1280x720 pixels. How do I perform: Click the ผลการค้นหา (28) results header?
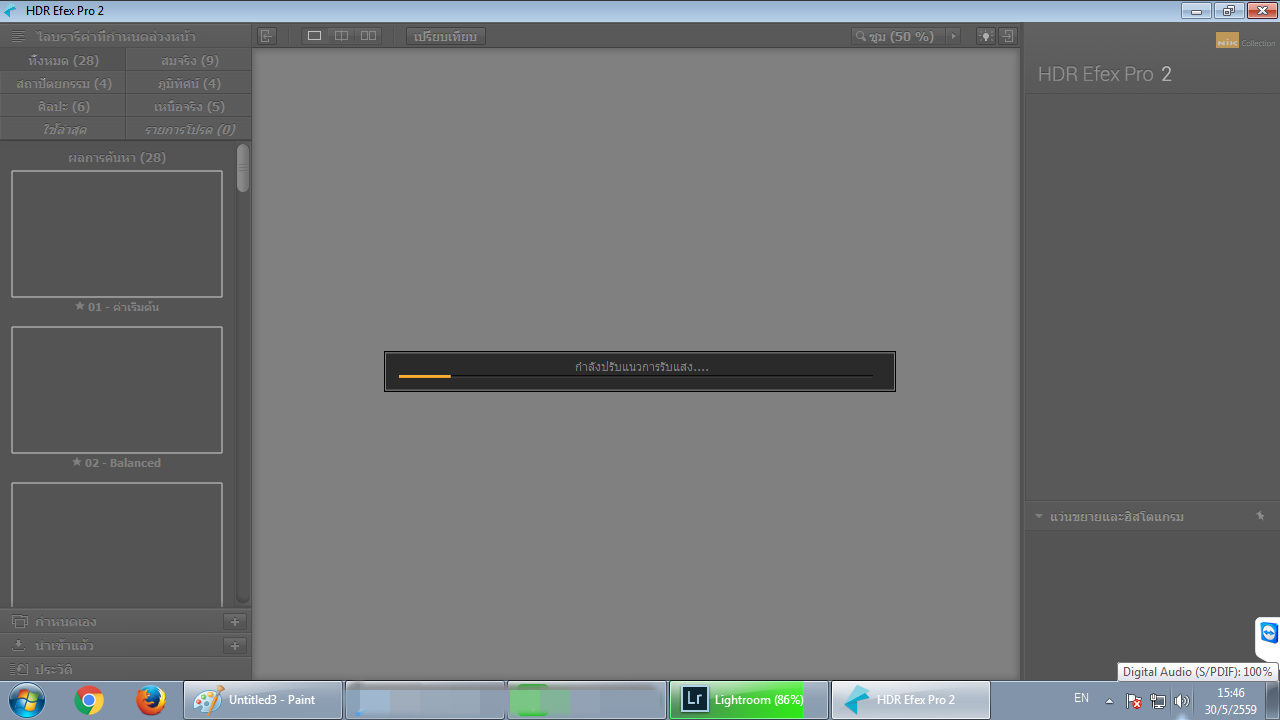[117, 157]
